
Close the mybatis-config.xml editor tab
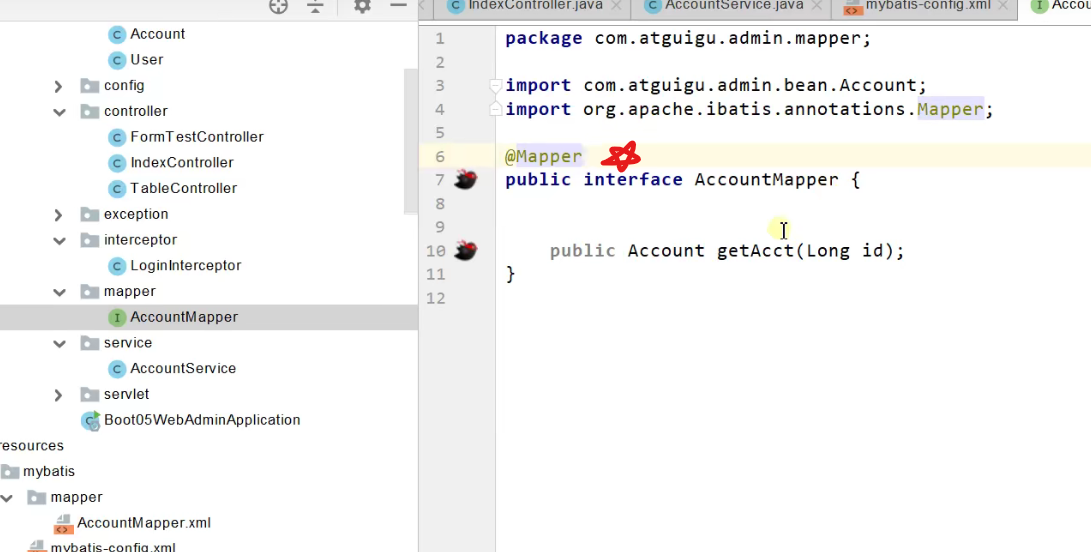pyautogui.click(x=1003, y=6)
